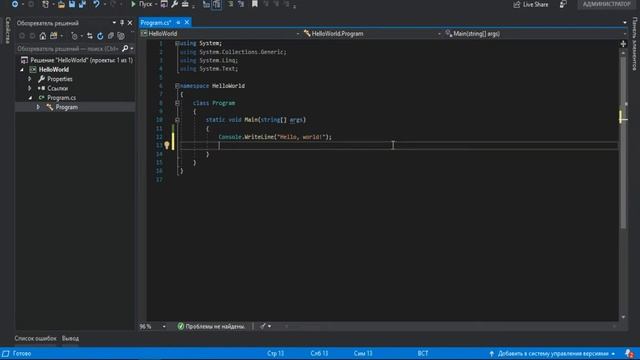Collapse the Main method code block
Image resolution: width=640 pixels, height=360 pixels.
pos(177,120)
